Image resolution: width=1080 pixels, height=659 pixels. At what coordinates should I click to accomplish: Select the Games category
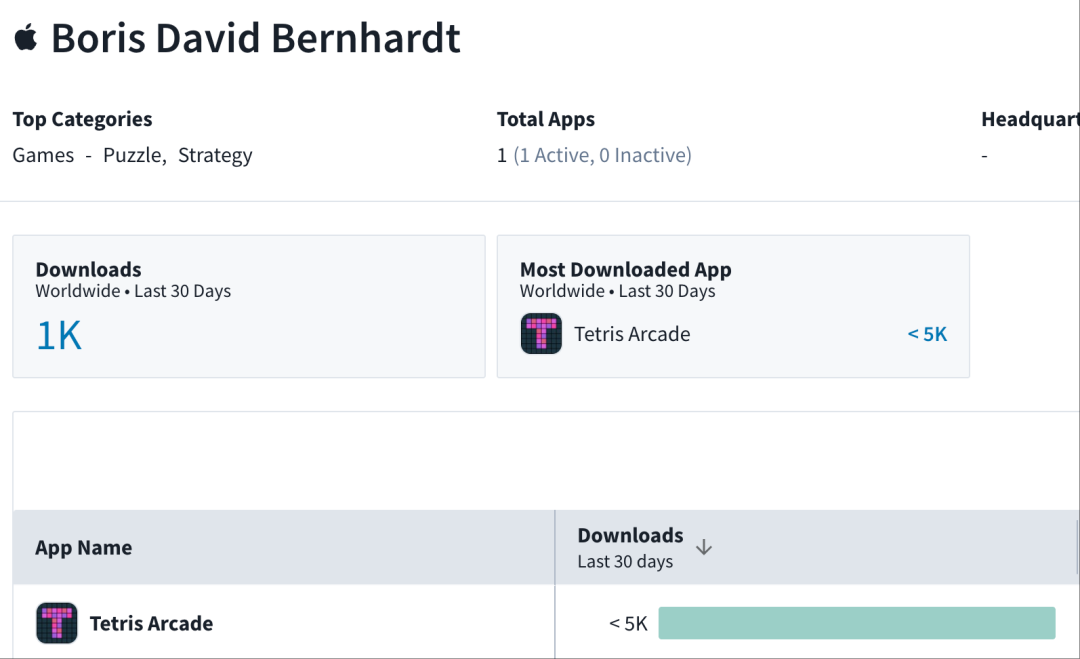[43, 155]
